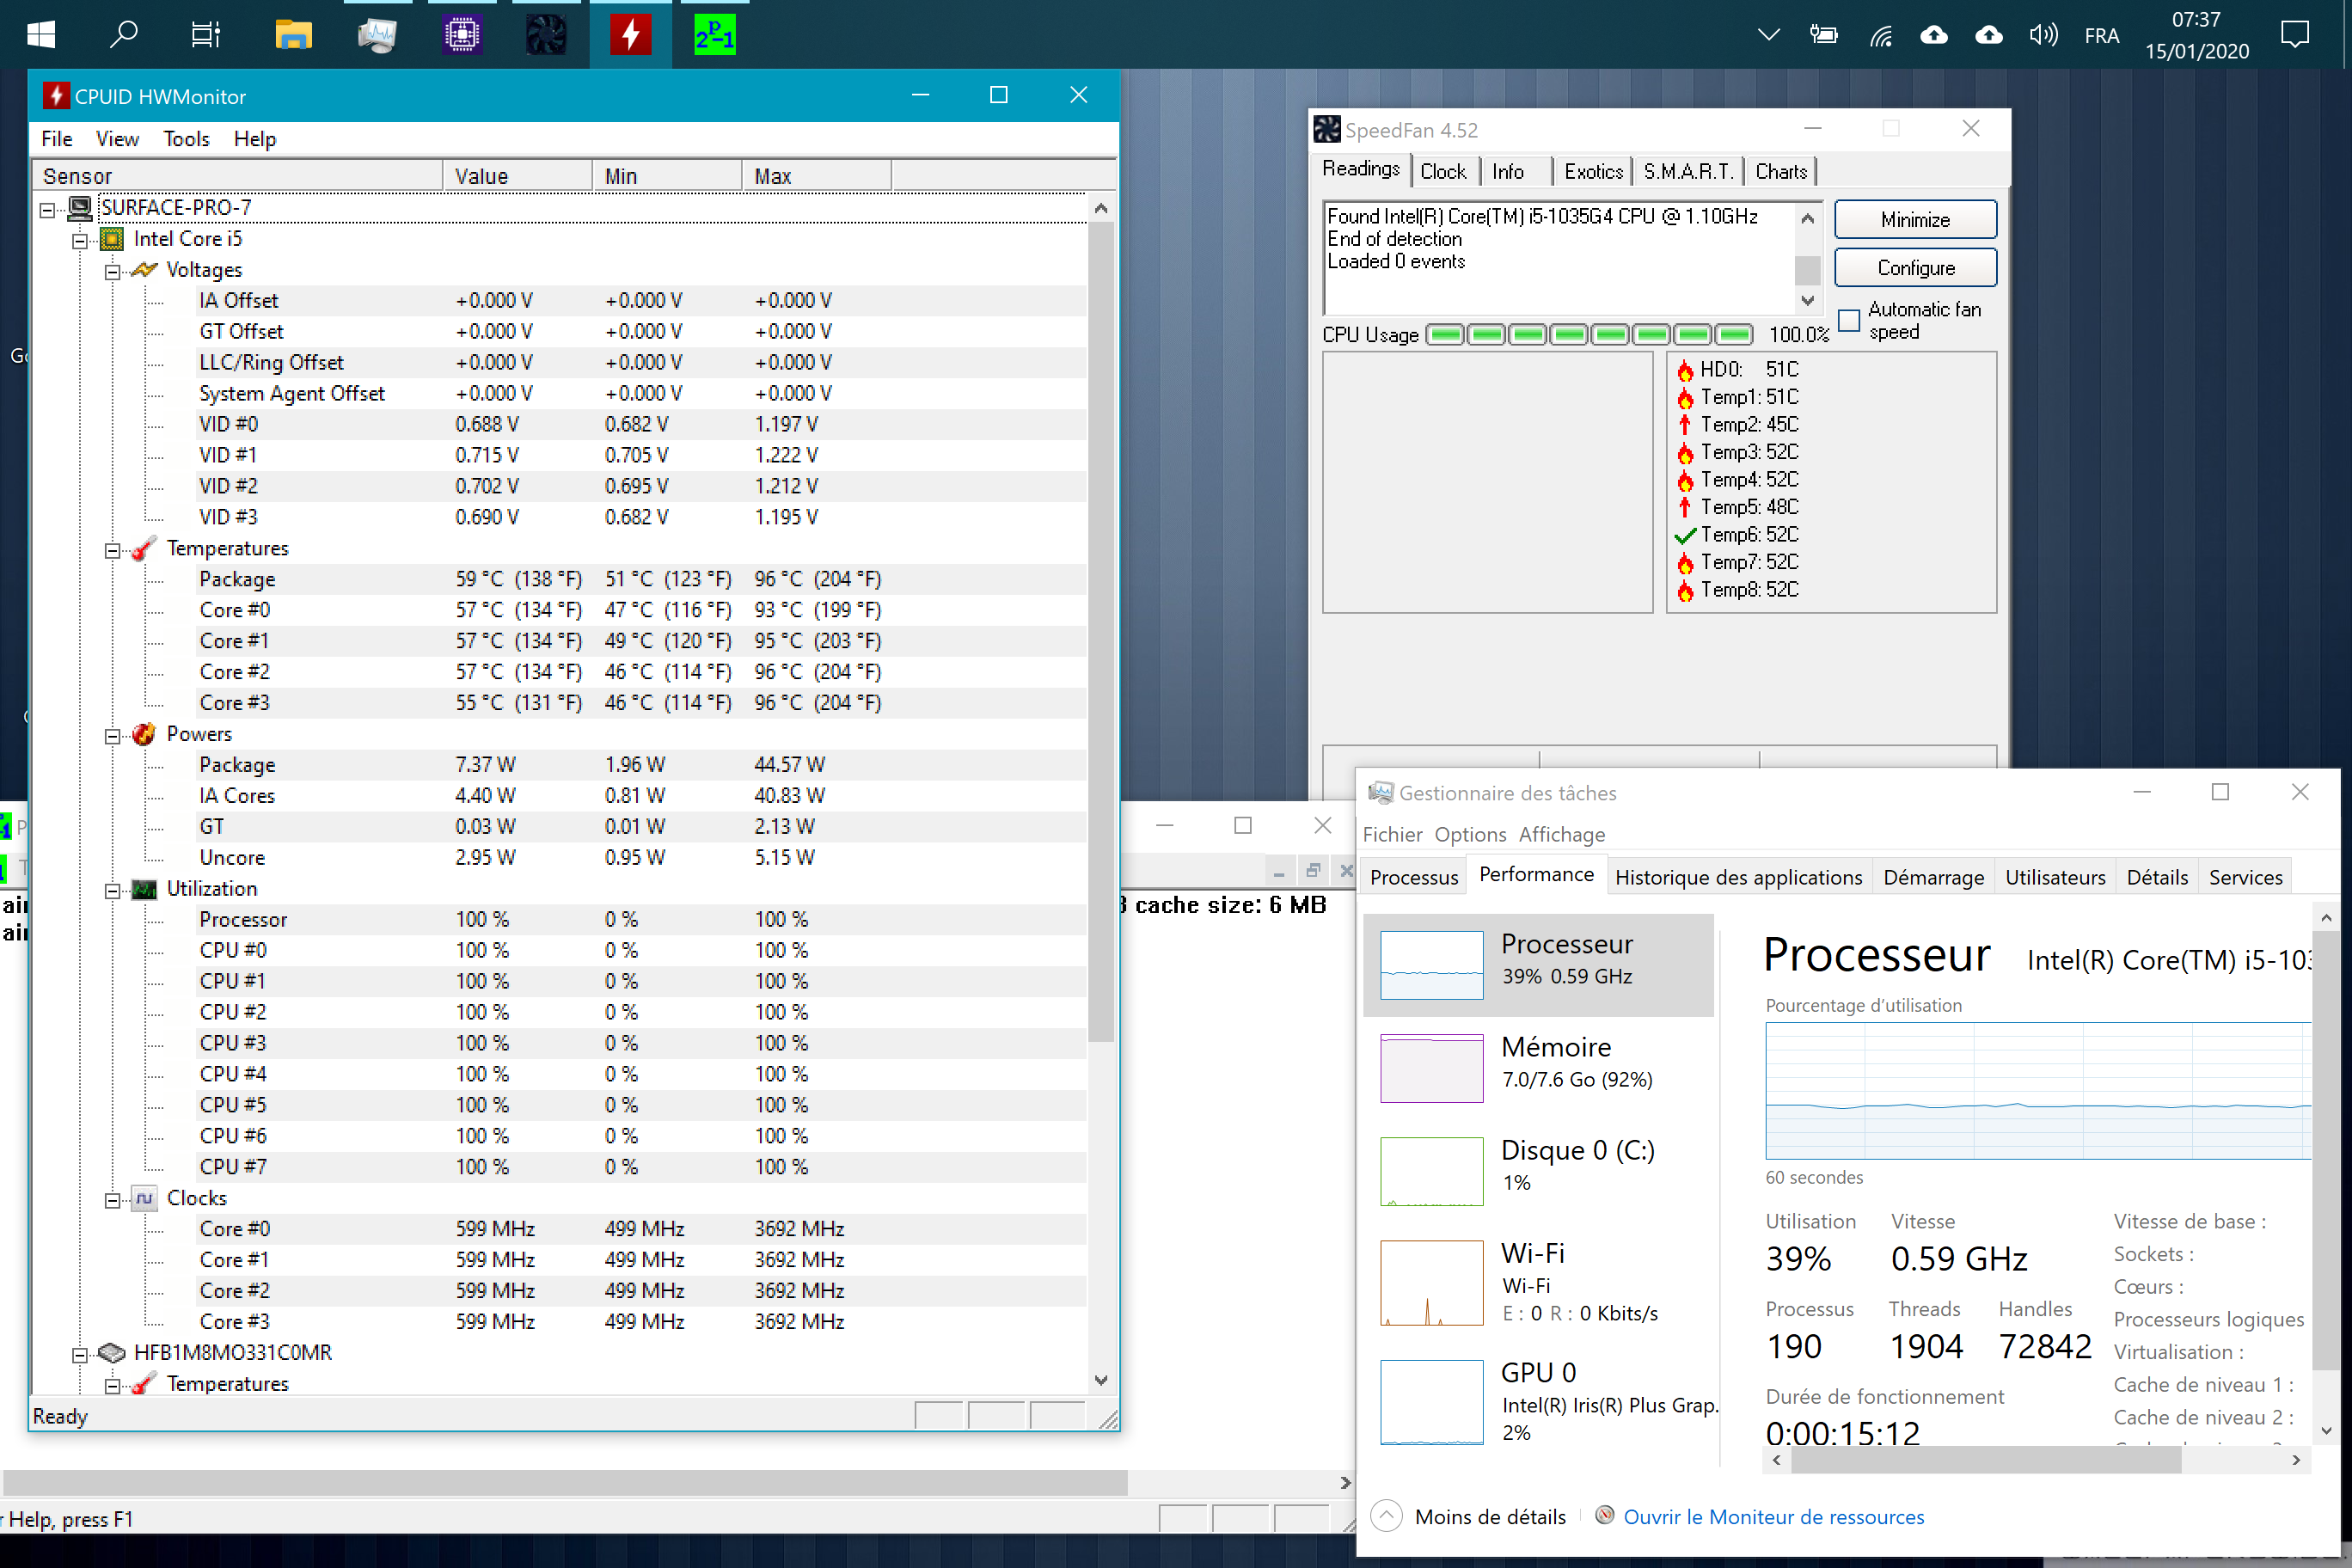Open the Tools menu in HWMonitor
2352x1568 pixels.
pos(186,139)
